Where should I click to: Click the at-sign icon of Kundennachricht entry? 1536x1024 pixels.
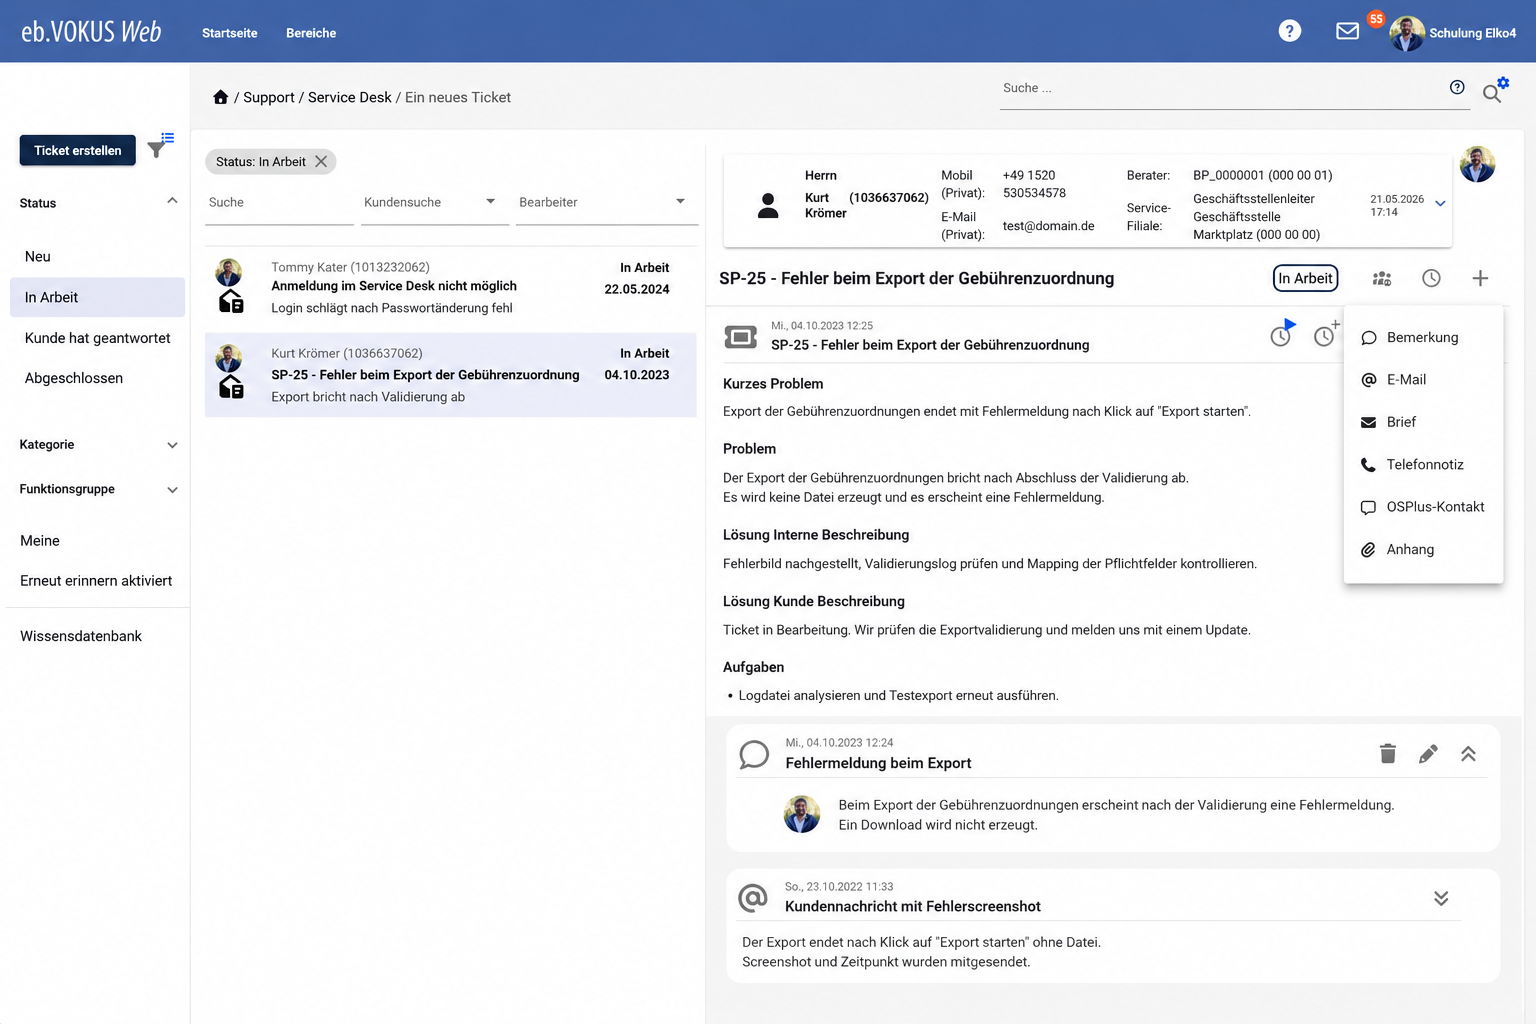coord(752,898)
